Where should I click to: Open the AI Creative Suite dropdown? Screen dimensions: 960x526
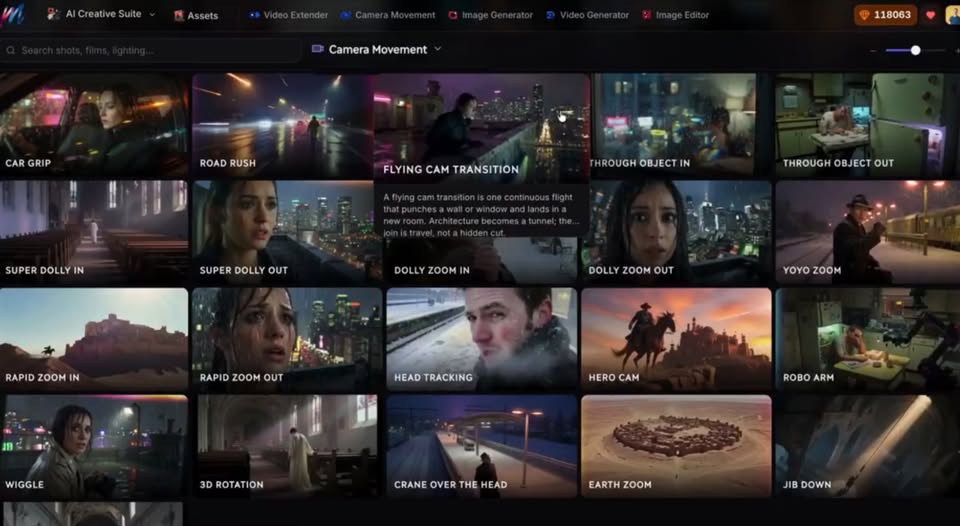[101, 14]
